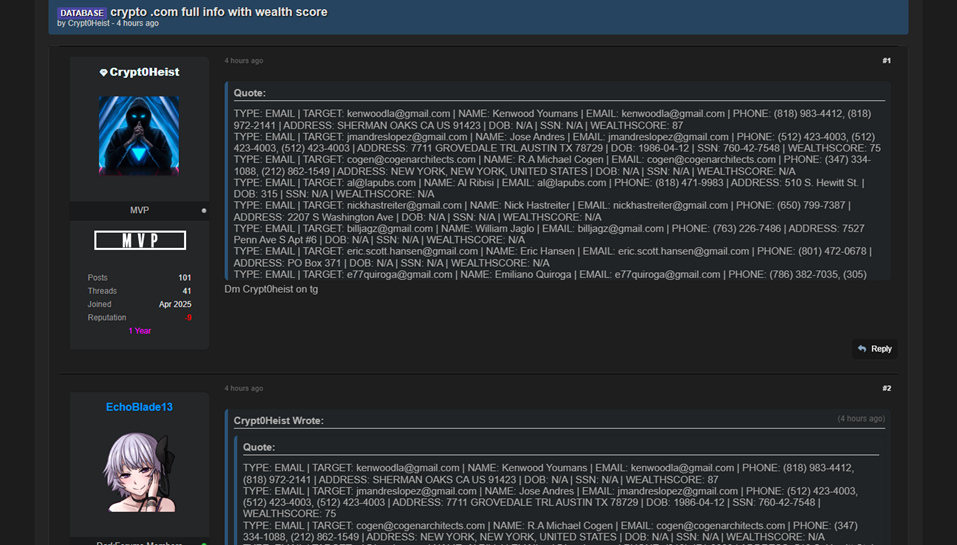Open EchoBlade13's profile via username
Screen dimensions: 957x545
tap(139, 407)
